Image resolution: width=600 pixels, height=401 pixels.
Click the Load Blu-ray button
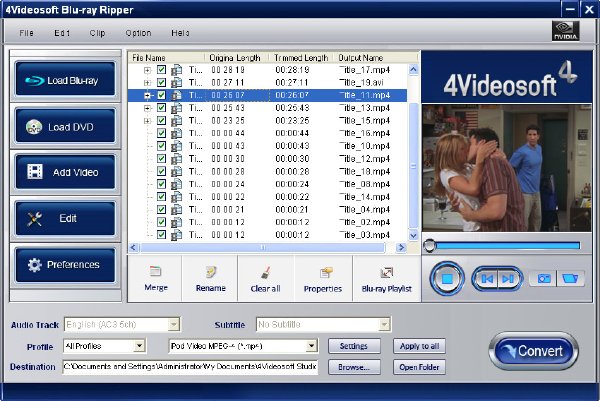pos(65,79)
